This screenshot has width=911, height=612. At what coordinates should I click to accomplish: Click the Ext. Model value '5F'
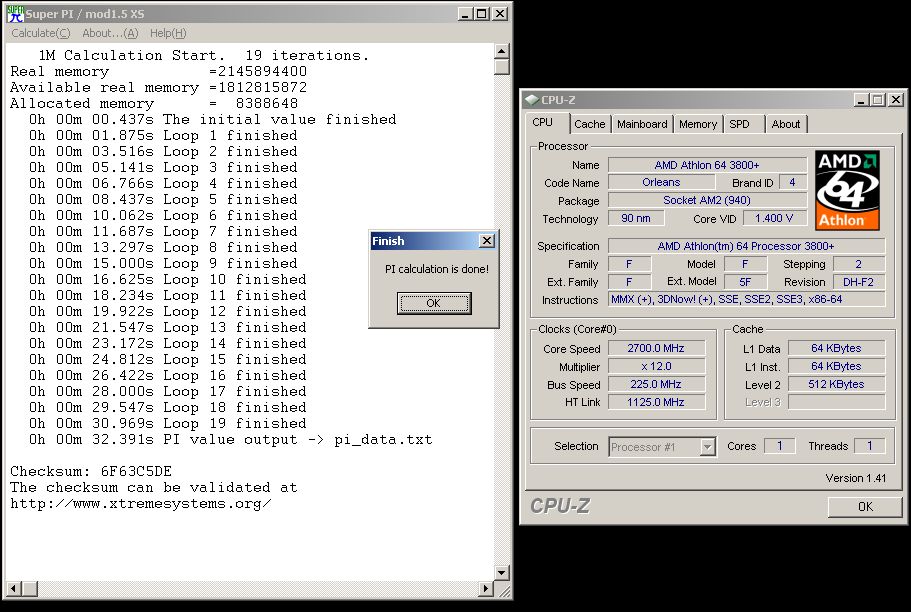tap(745, 282)
